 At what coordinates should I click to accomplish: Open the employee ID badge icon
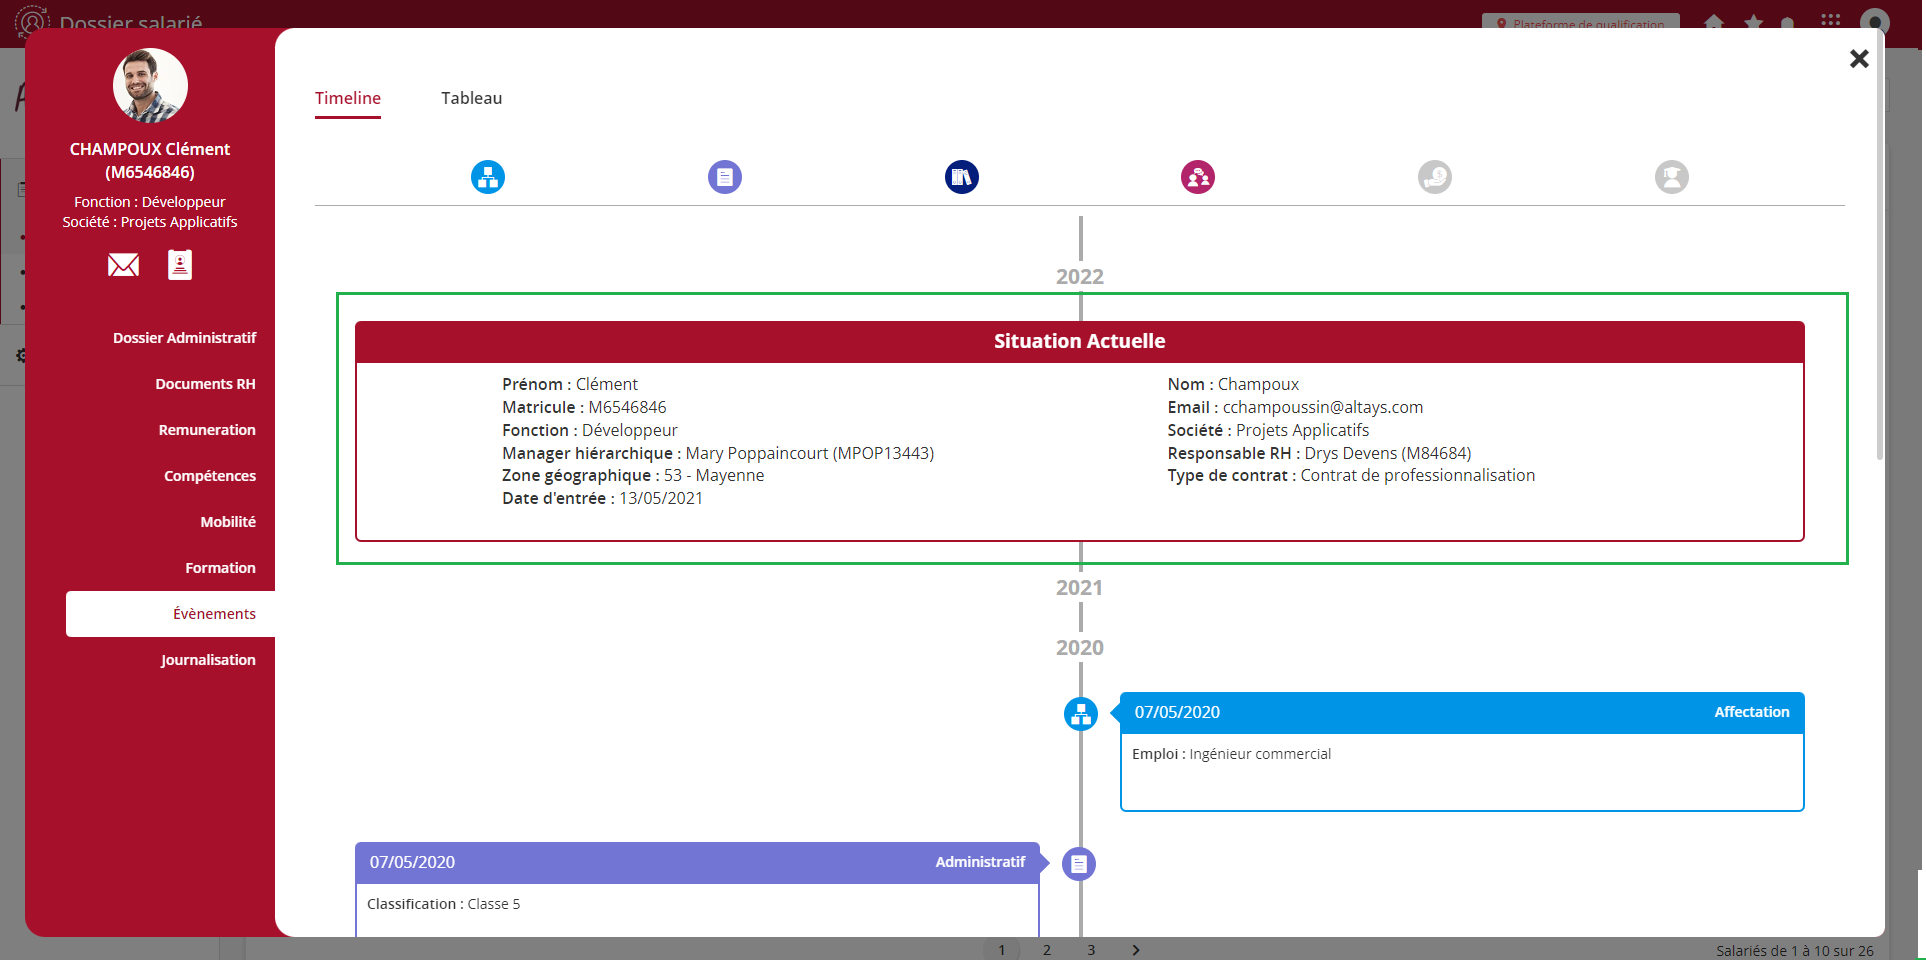(x=180, y=265)
